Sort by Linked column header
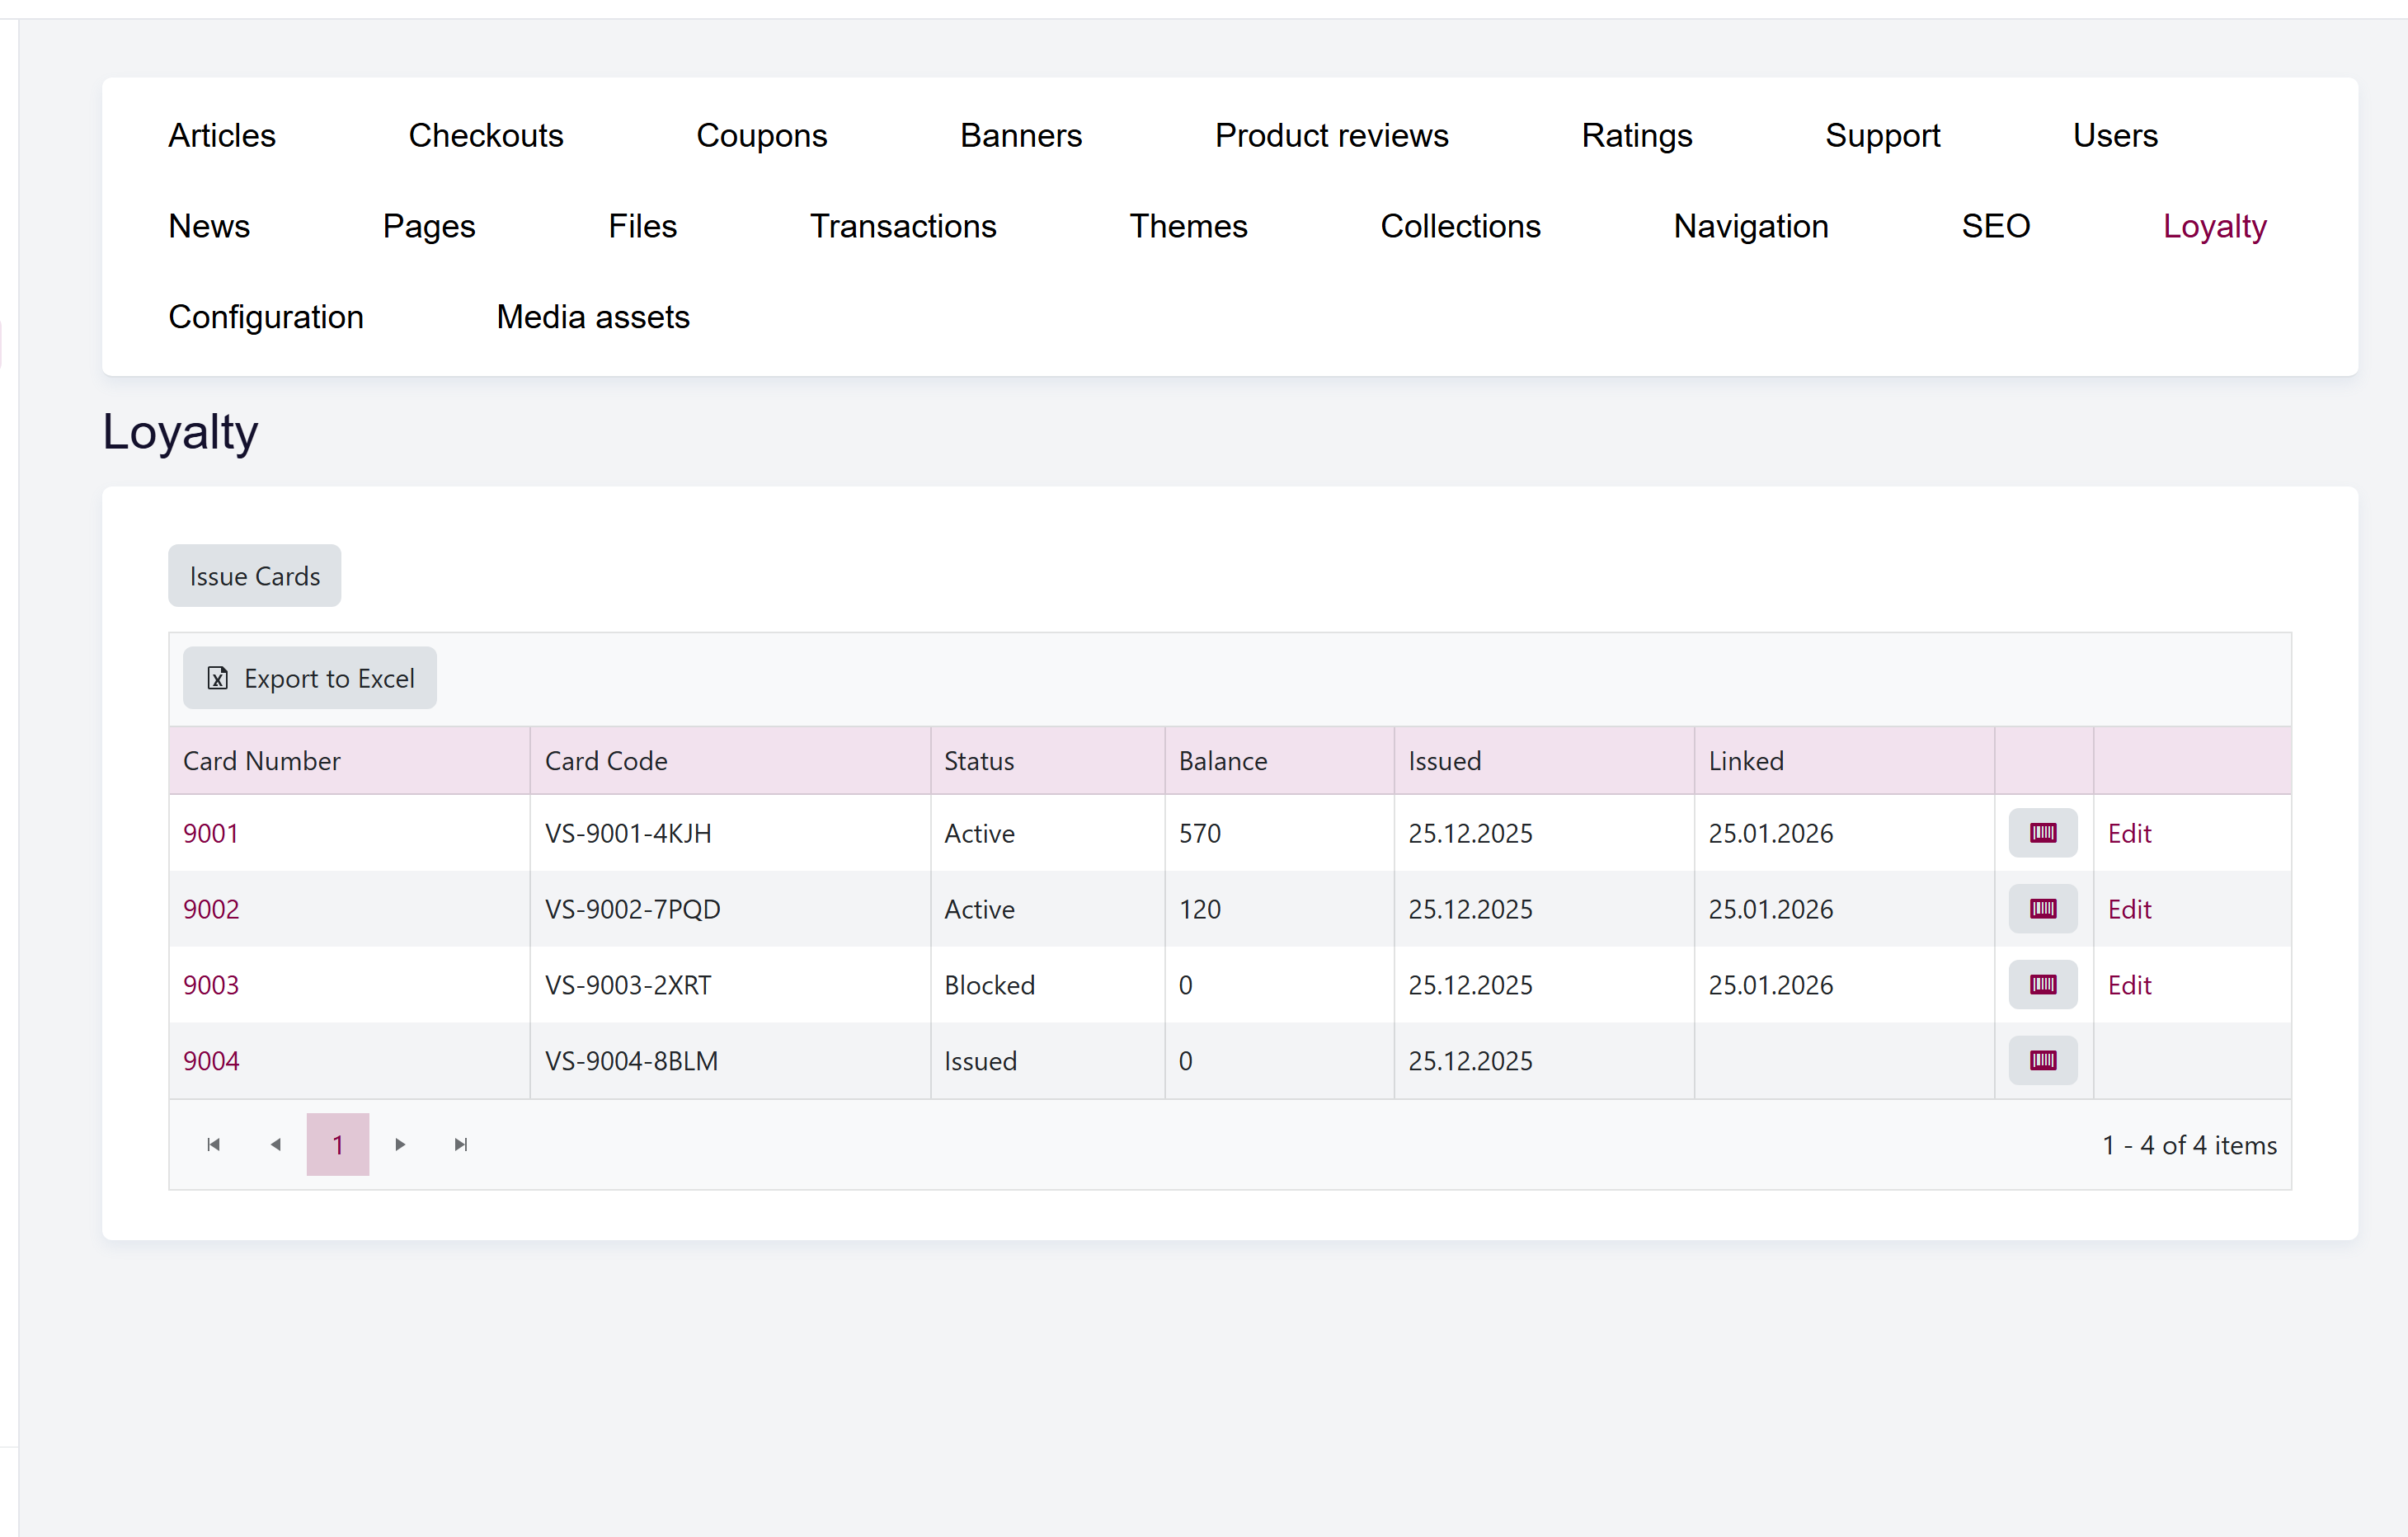This screenshot has width=2408, height=1537. click(x=1845, y=761)
